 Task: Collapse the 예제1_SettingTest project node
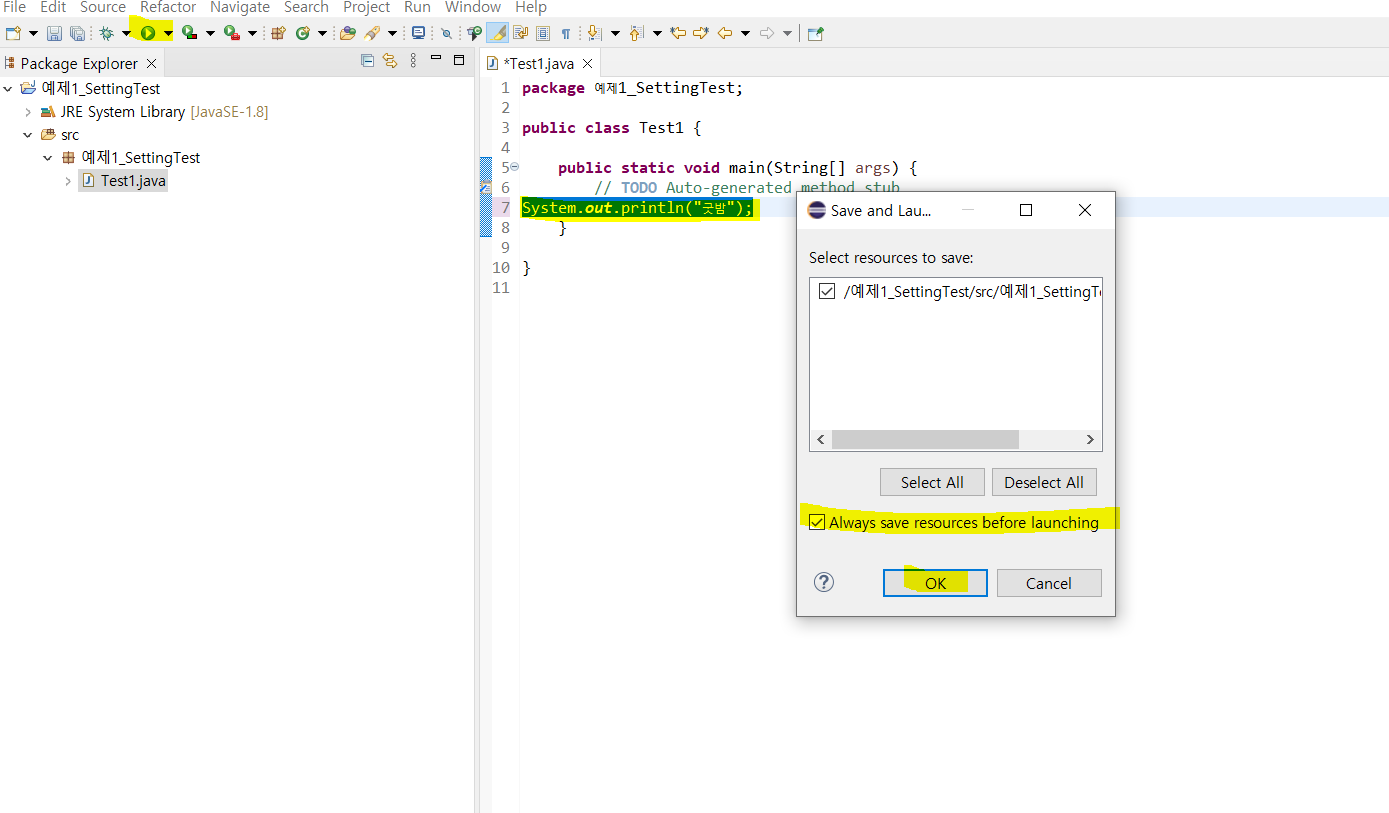pyautogui.click(x=8, y=88)
